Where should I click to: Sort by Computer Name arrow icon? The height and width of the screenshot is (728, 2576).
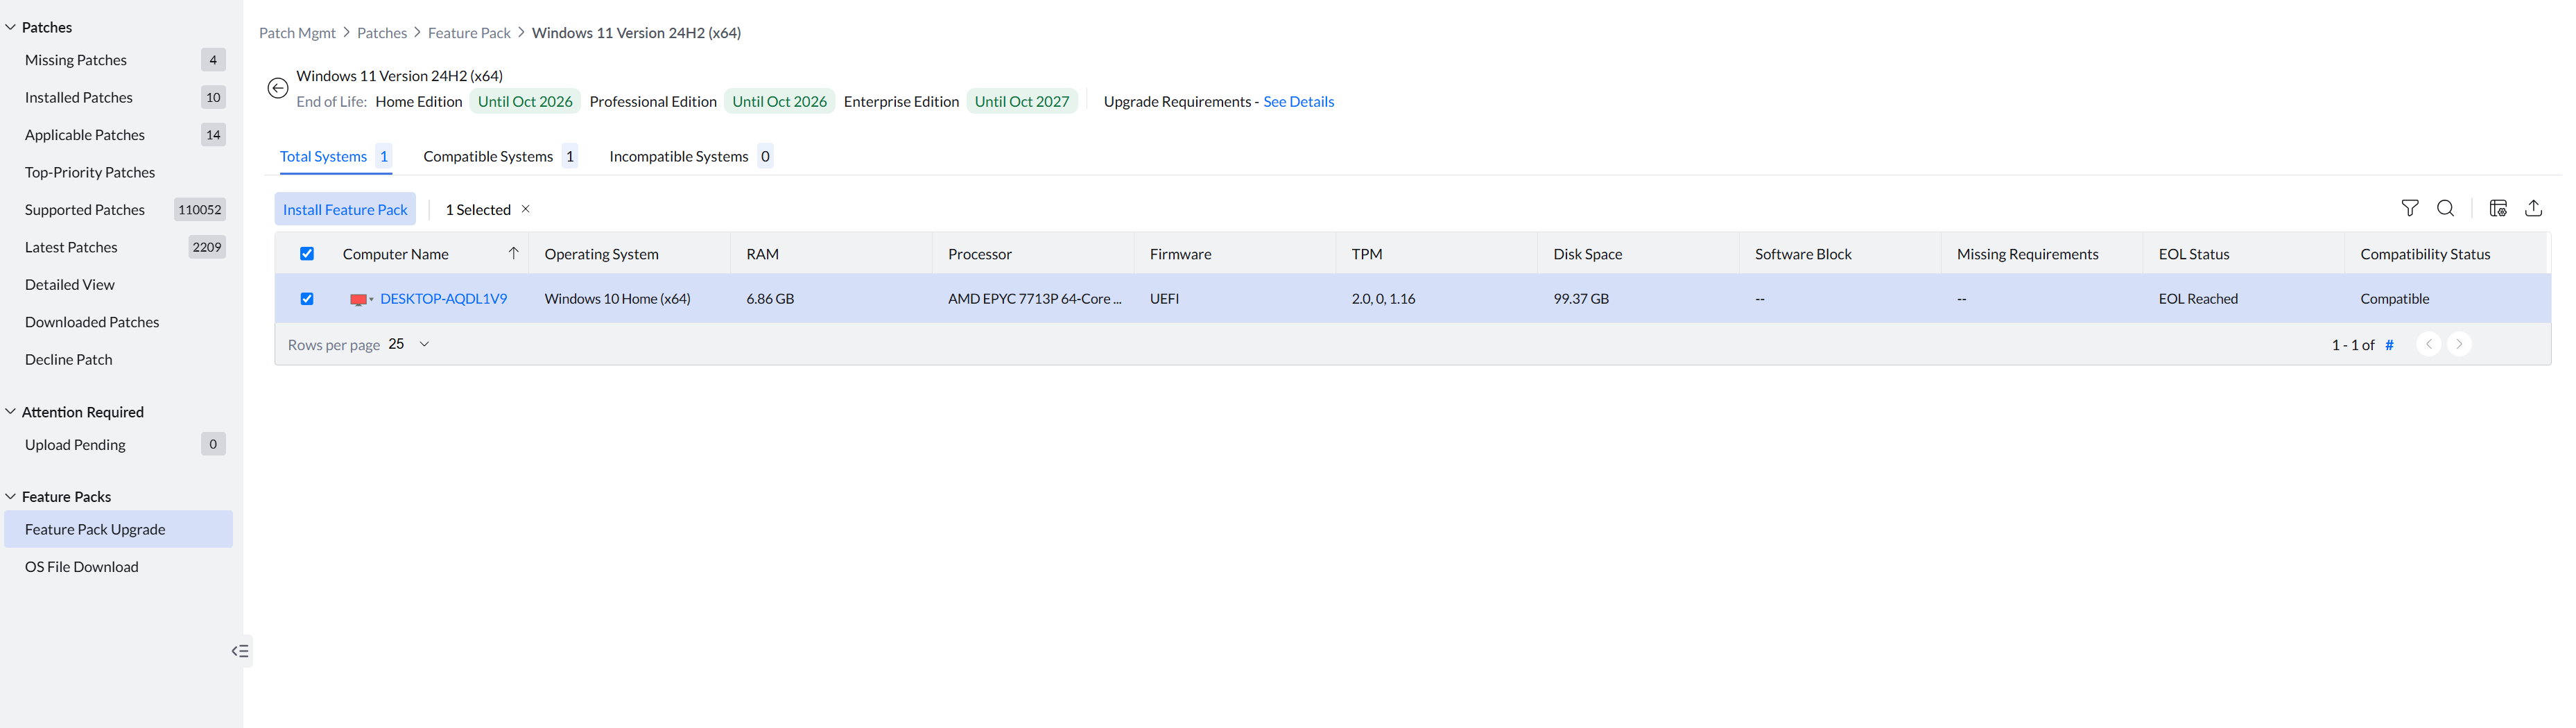click(513, 253)
